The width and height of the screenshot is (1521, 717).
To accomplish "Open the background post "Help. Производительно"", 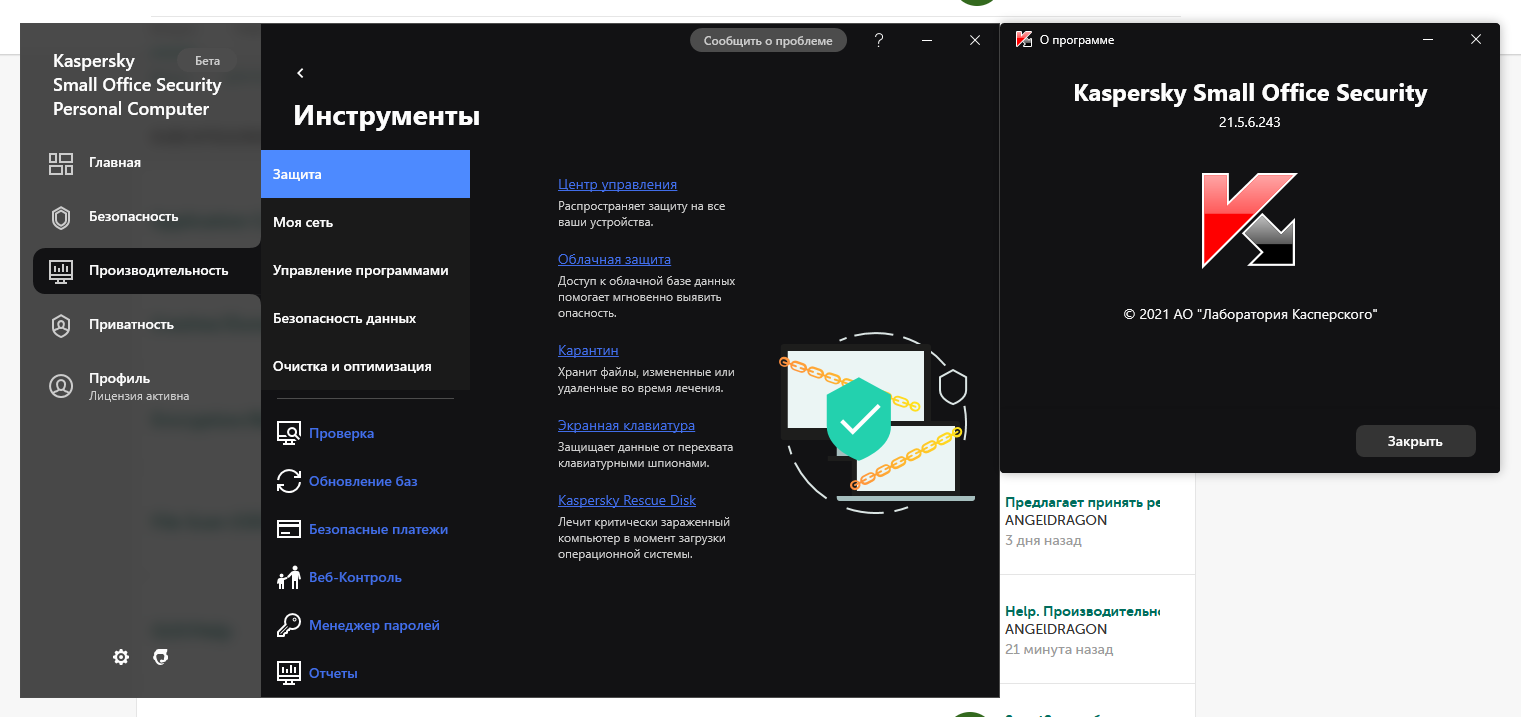I will coord(1082,610).
